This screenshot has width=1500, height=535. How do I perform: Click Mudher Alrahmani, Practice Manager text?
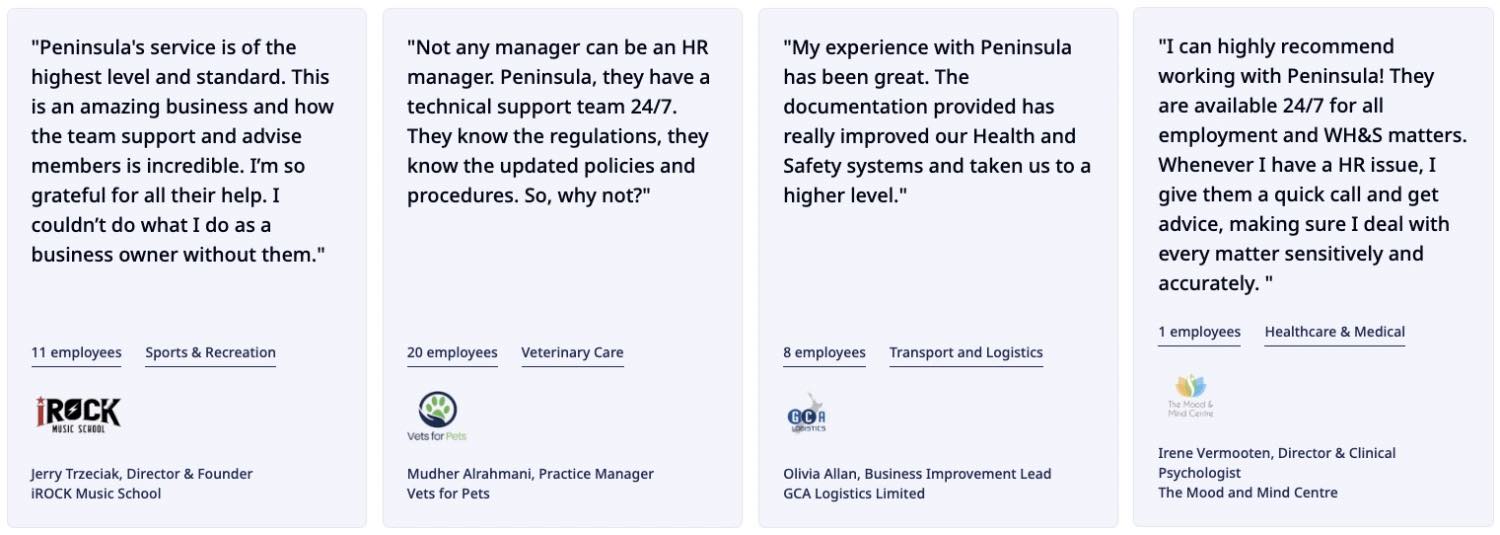tap(530, 474)
